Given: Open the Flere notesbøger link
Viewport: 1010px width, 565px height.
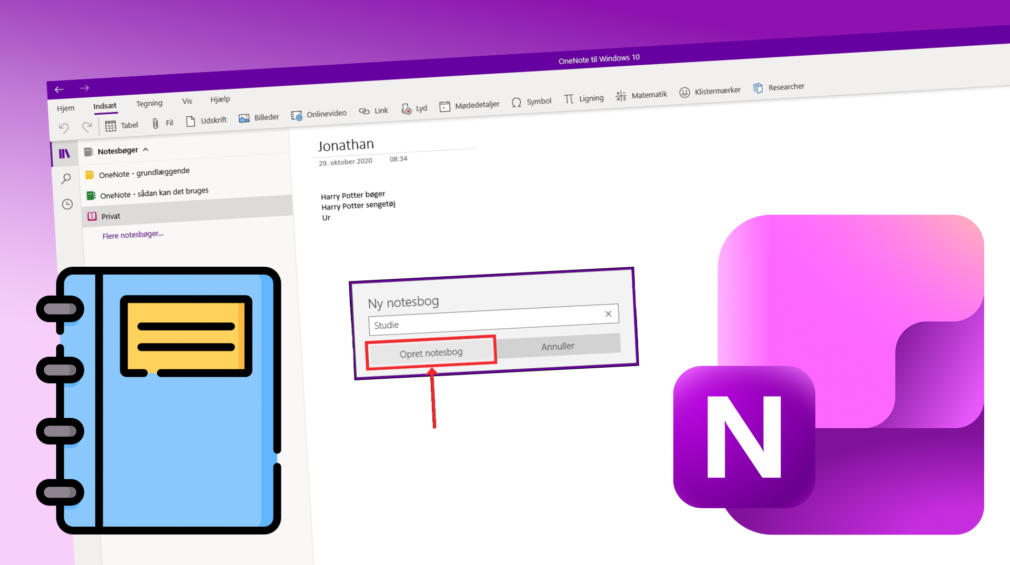Looking at the screenshot, I should pyautogui.click(x=133, y=235).
